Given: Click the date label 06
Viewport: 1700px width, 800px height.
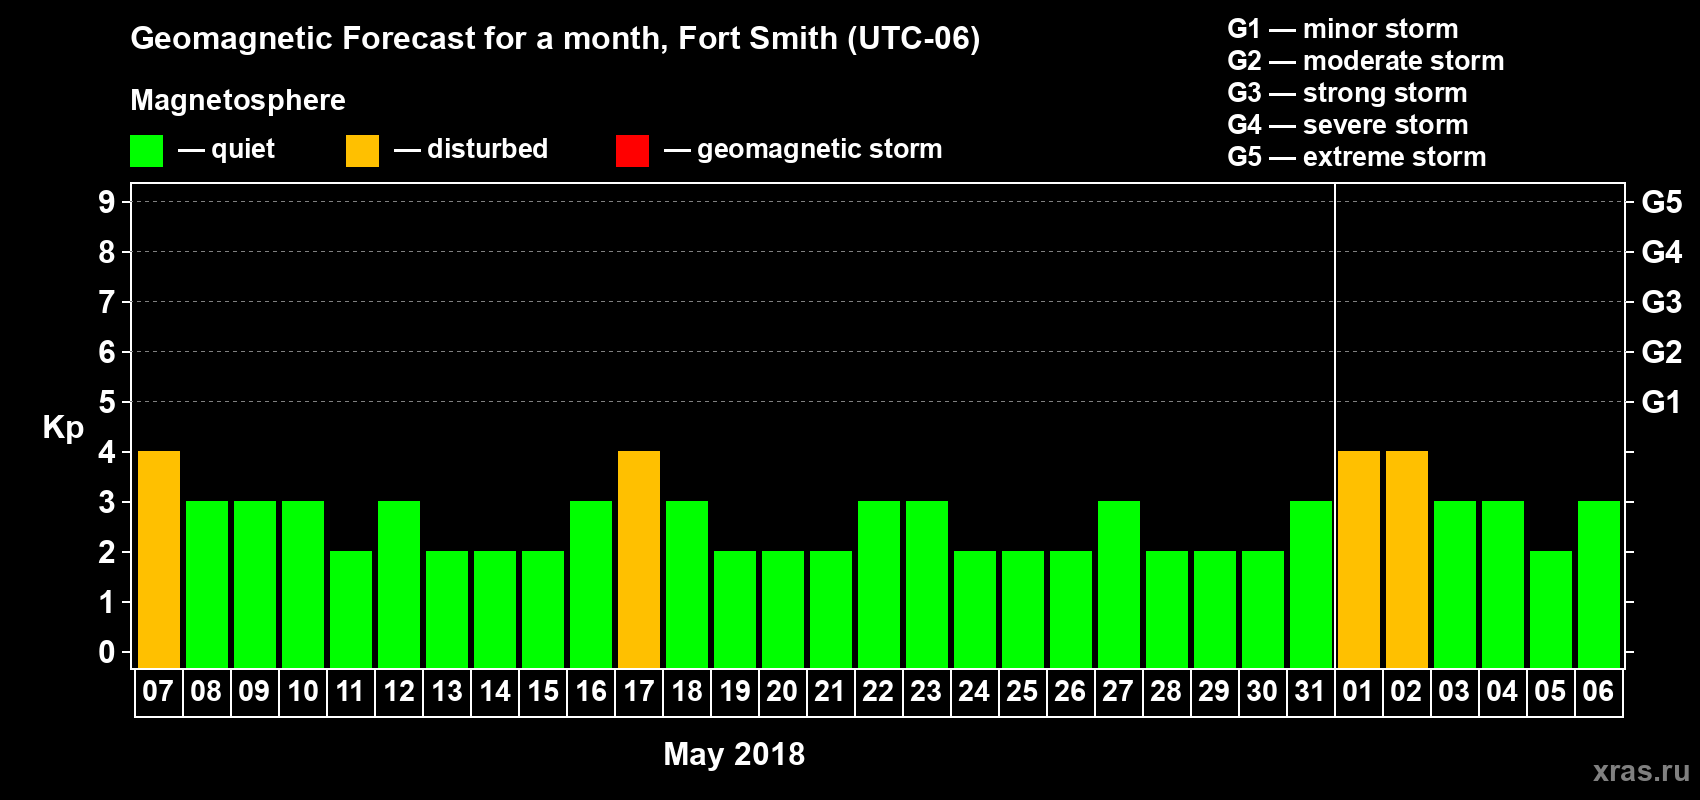Looking at the screenshot, I should [1598, 692].
